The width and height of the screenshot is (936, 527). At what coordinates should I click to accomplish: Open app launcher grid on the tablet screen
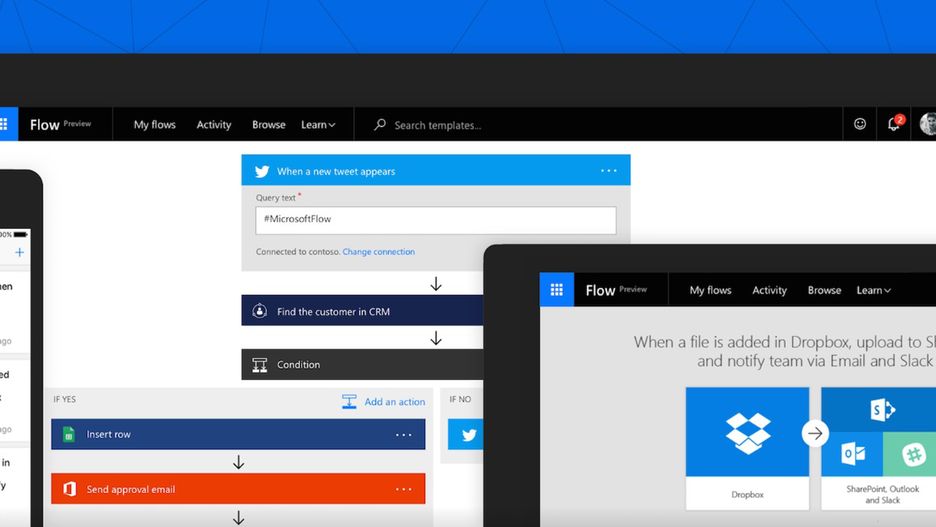557,289
